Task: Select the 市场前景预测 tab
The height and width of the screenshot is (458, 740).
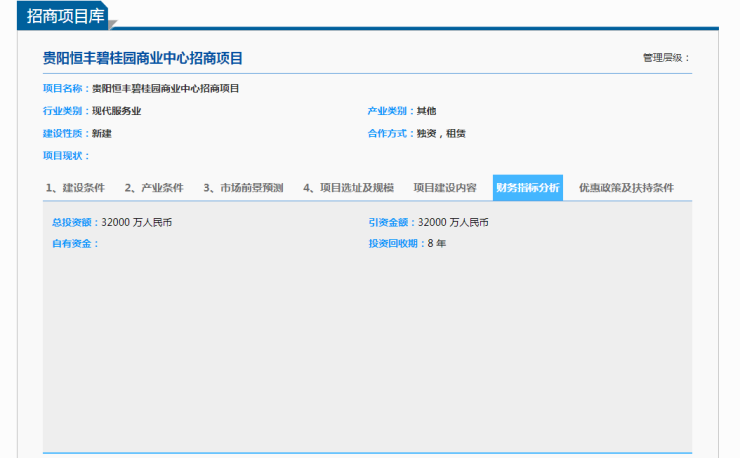Action: coord(243,188)
